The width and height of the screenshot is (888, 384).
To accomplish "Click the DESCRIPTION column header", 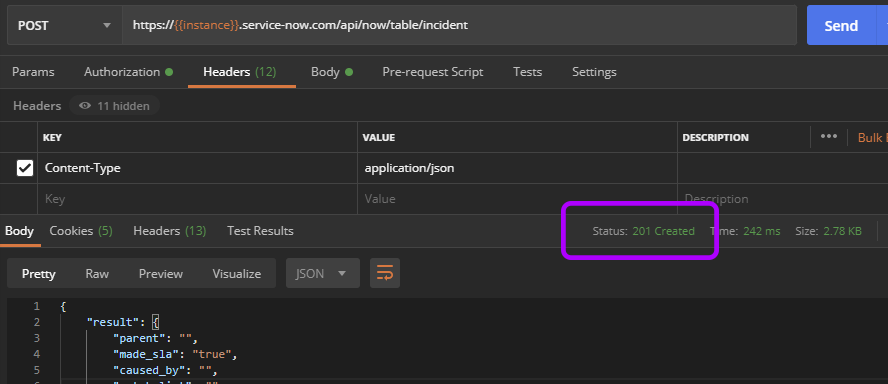I will [x=715, y=138].
